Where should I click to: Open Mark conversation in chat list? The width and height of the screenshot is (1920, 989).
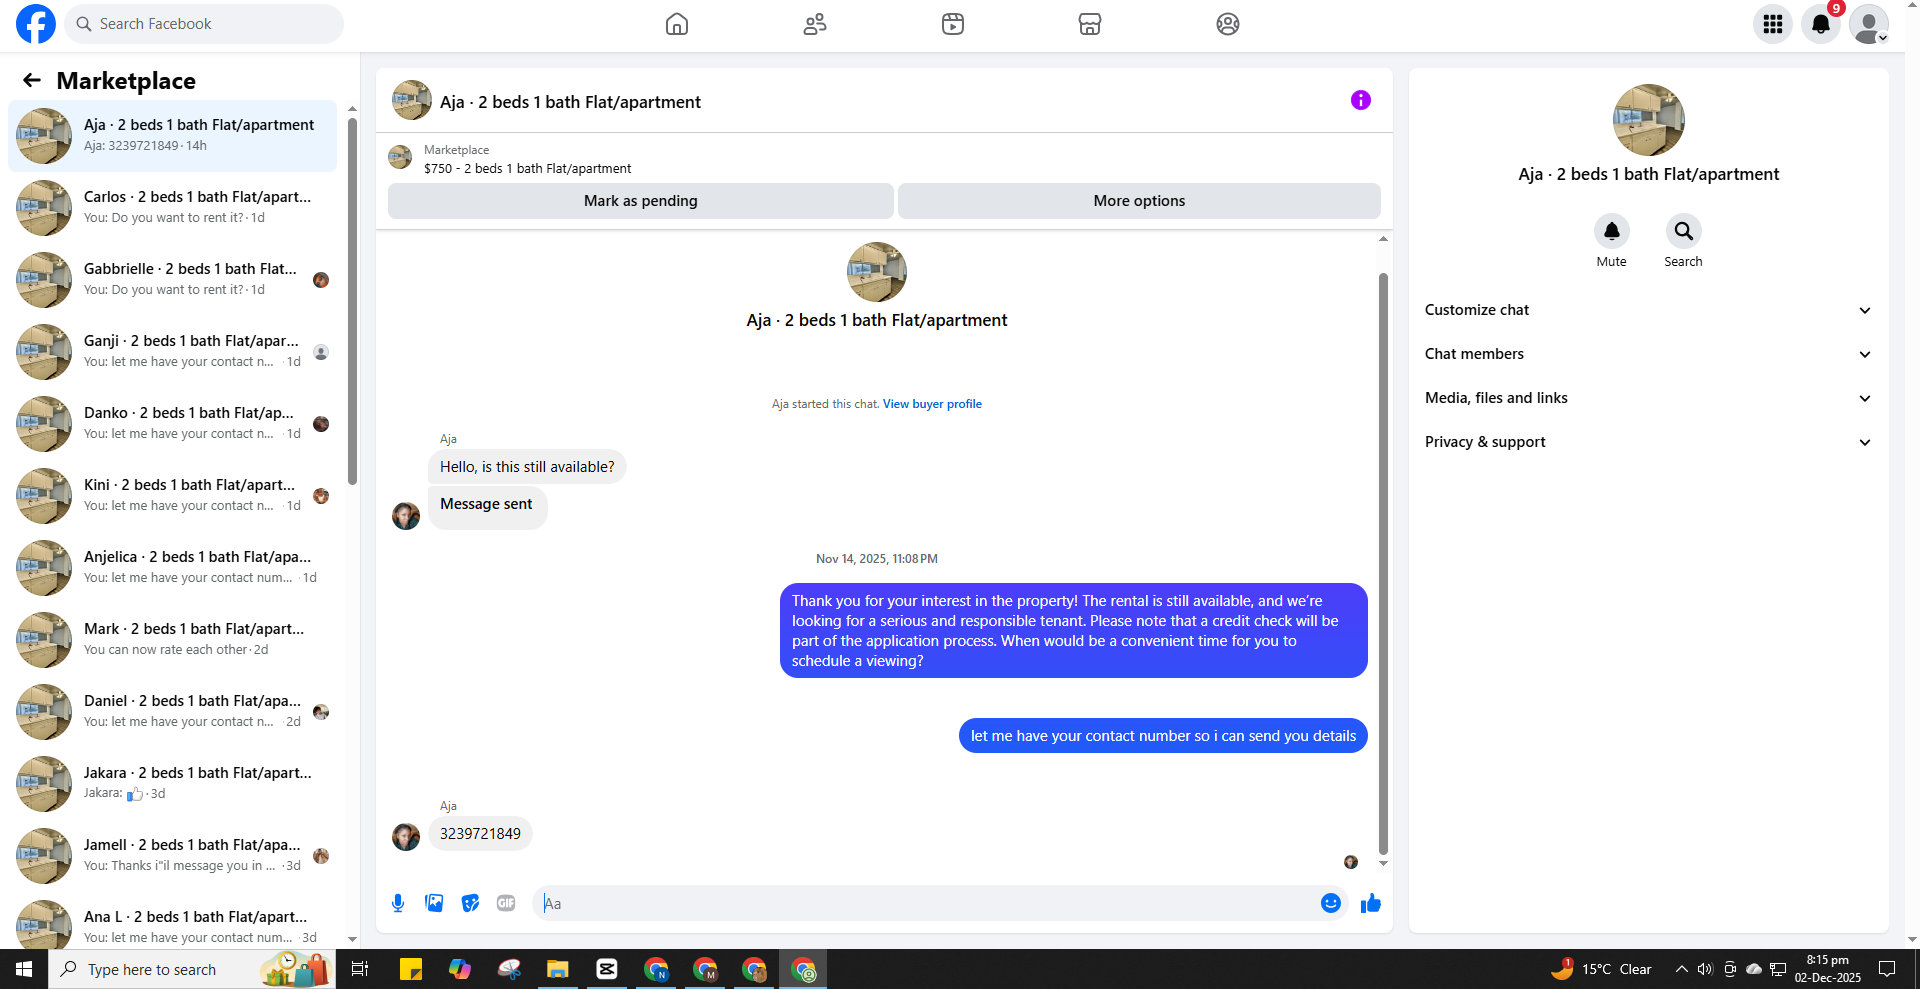point(174,639)
